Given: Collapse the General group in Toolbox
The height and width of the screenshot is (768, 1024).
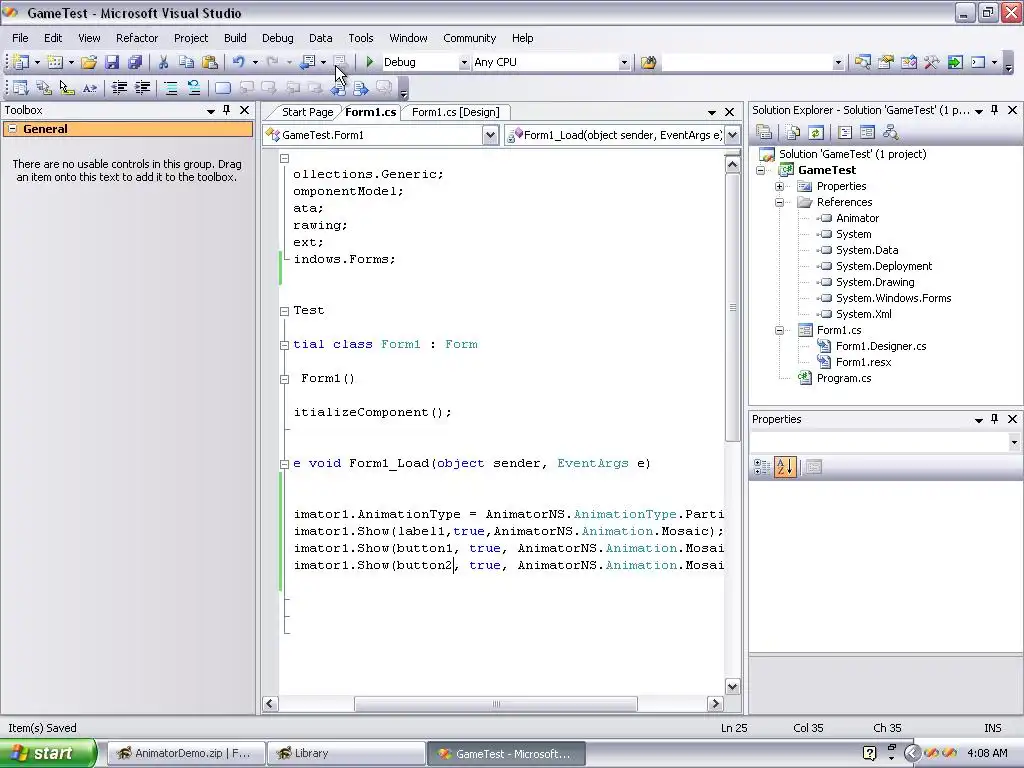Looking at the screenshot, I should click(12, 129).
